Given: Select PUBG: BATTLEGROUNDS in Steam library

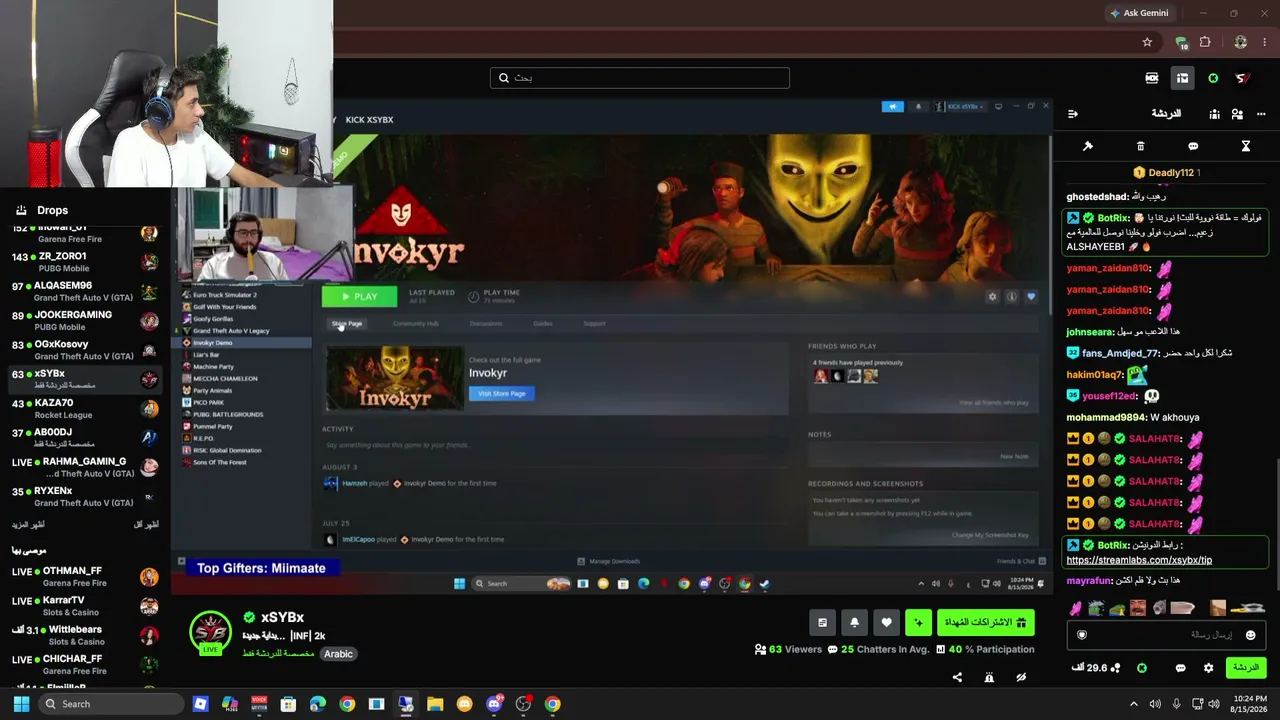Looking at the screenshot, I should 228,414.
